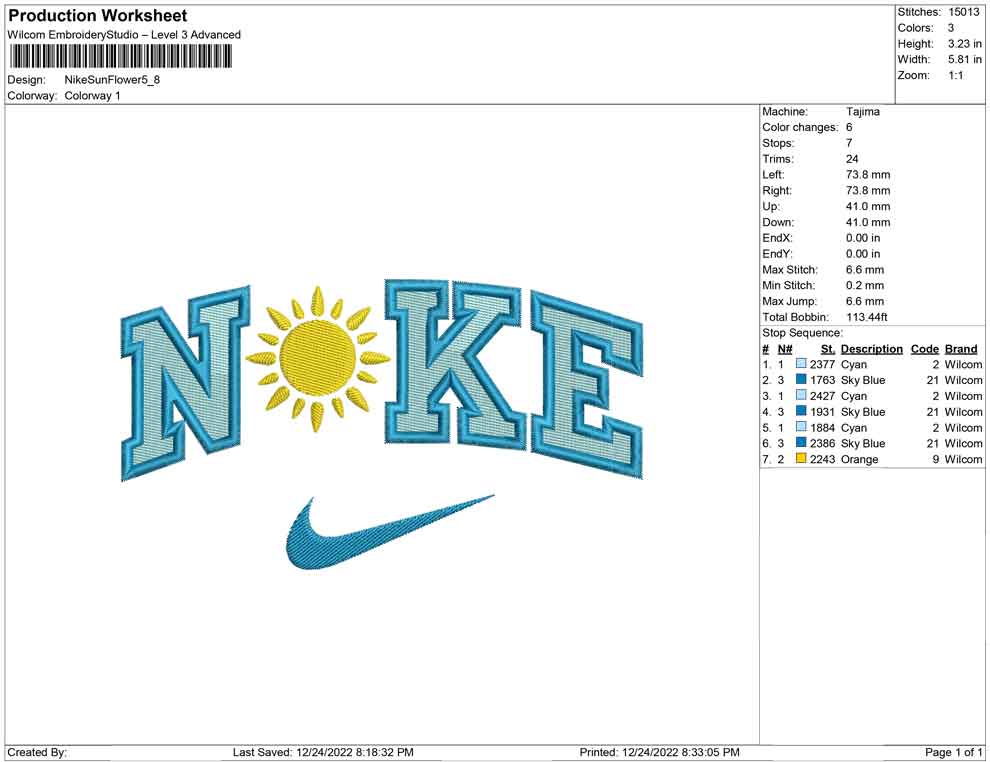Click the Total Bobbin value '113.44ft'
Viewport: 990px width, 762px height.
pyautogui.click(x=867, y=317)
